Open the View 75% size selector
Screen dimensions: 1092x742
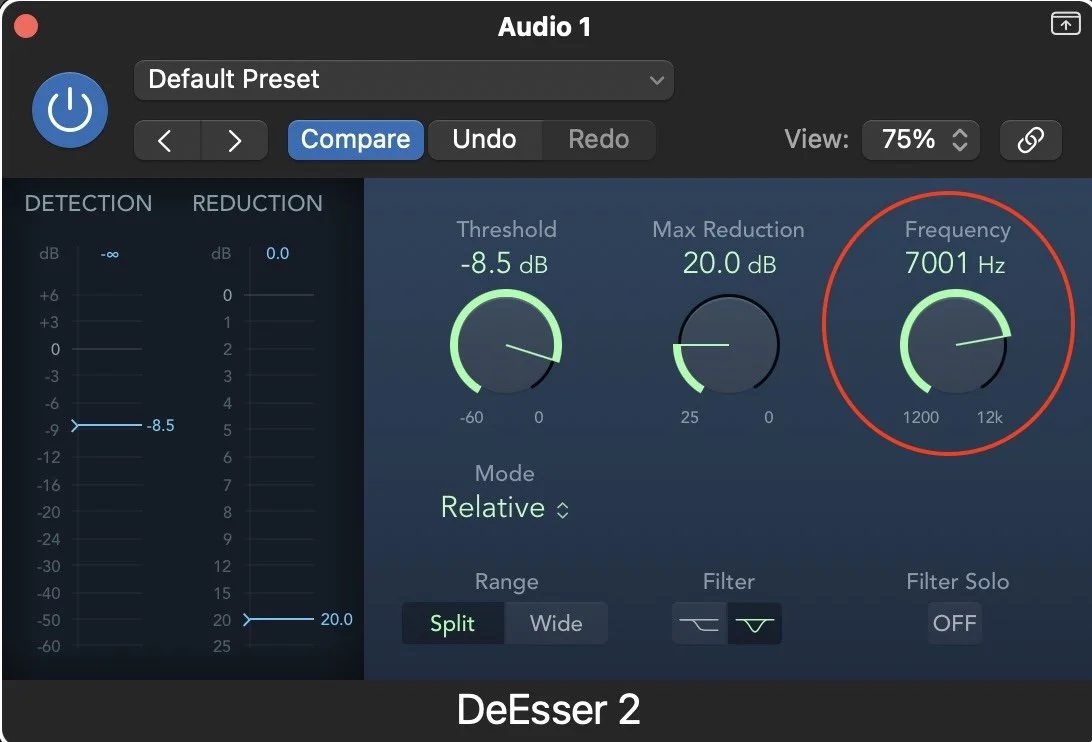[x=921, y=140]
